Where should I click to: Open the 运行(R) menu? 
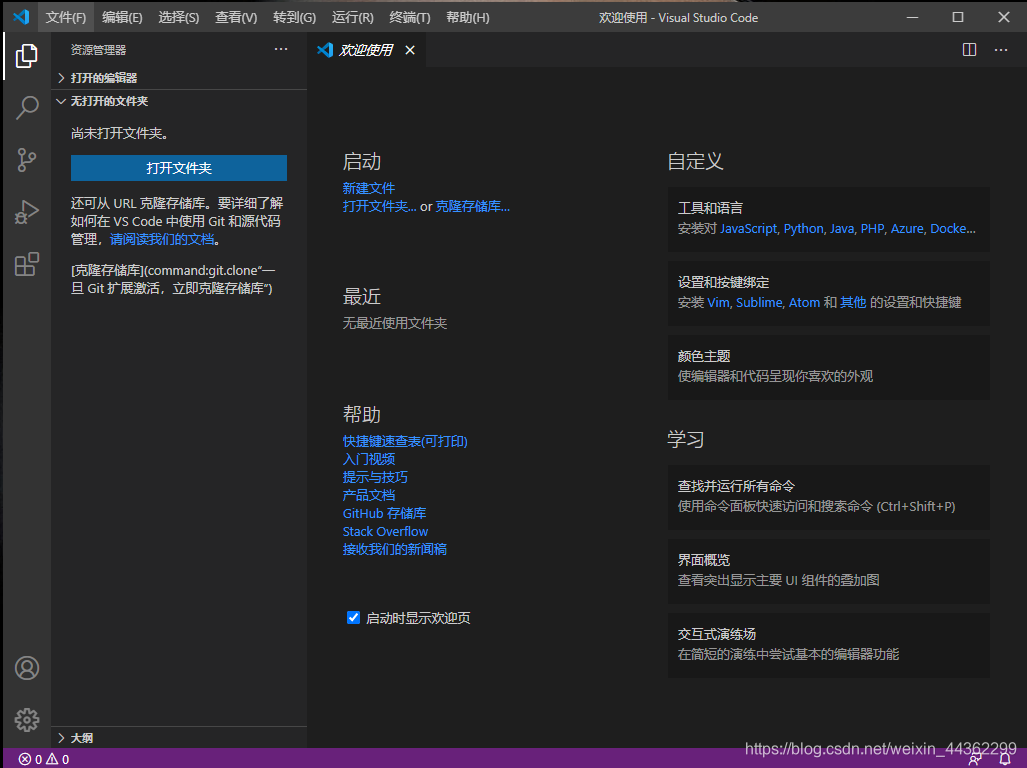coord(352,18)
